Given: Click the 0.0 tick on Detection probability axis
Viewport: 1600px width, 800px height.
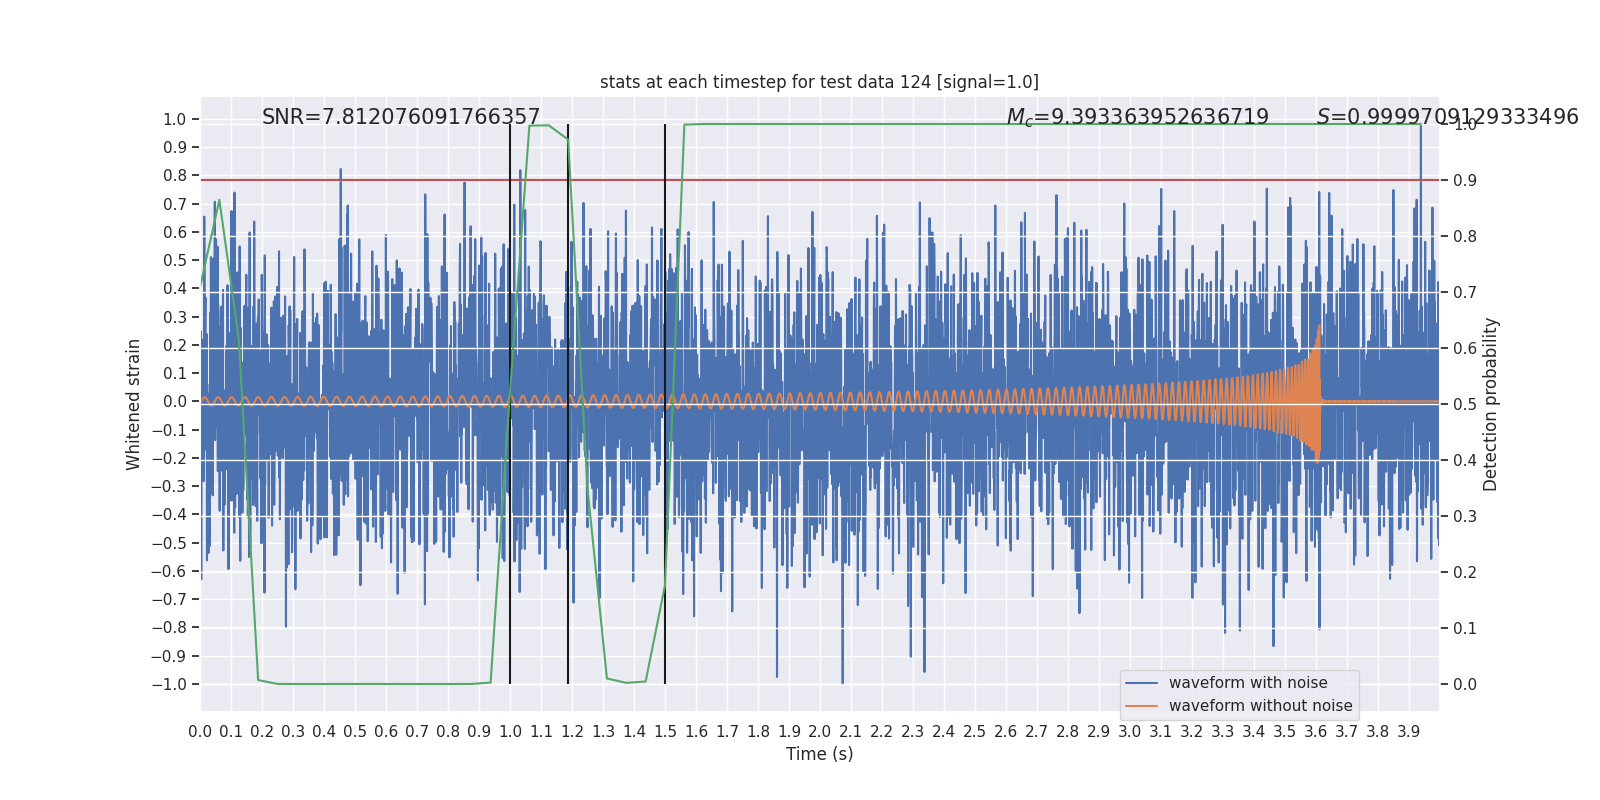Looking at the screenshot, I should pyautogui.click(x=1465, y=685).
